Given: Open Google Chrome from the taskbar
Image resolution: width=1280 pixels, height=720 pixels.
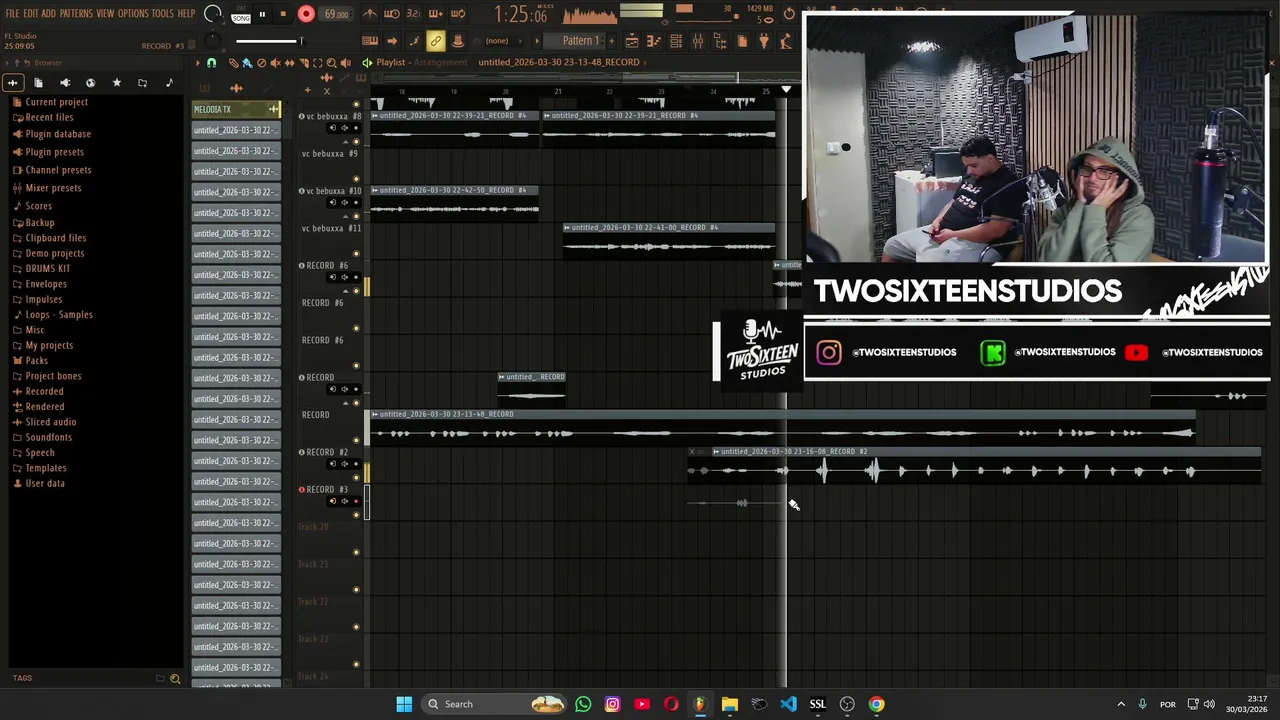Looking at the screenshot, I should pyautogui.click(x=876, y=704).
